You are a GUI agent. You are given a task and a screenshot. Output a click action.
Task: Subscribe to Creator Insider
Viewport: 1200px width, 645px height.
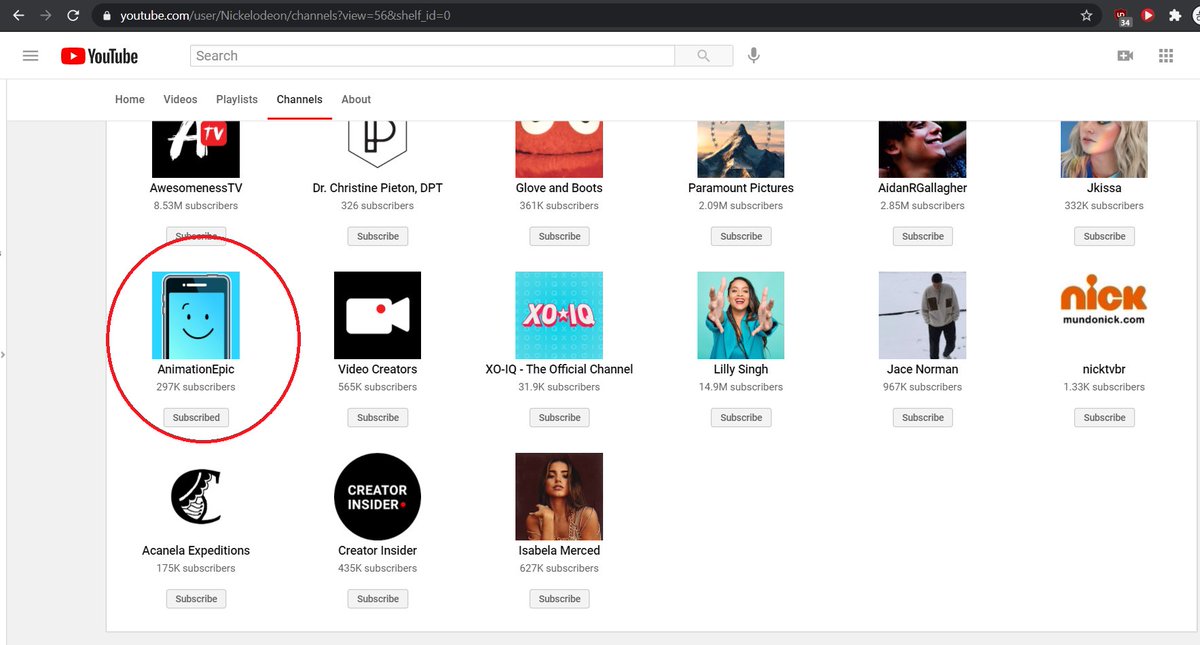click(378, 599)
